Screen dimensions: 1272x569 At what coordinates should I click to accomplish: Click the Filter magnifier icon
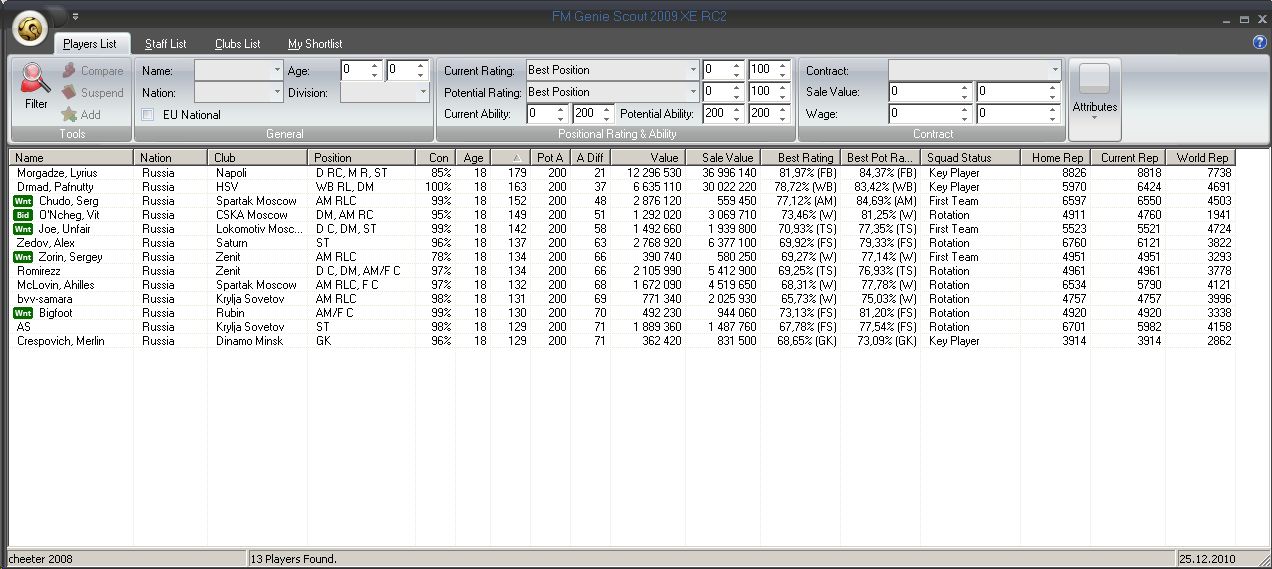pos(36,79)
